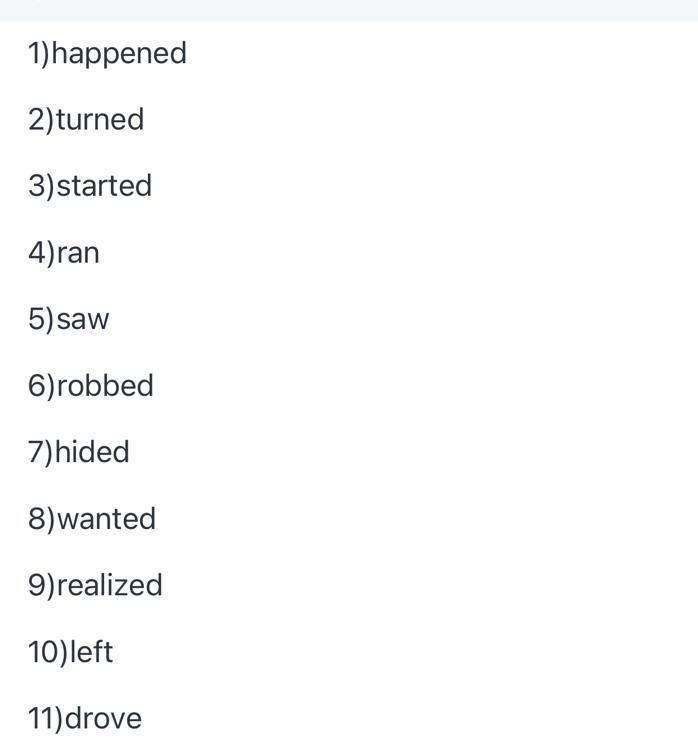Click the number label '7)' before hided
The image size is (698, 739).
coord(40,452)
